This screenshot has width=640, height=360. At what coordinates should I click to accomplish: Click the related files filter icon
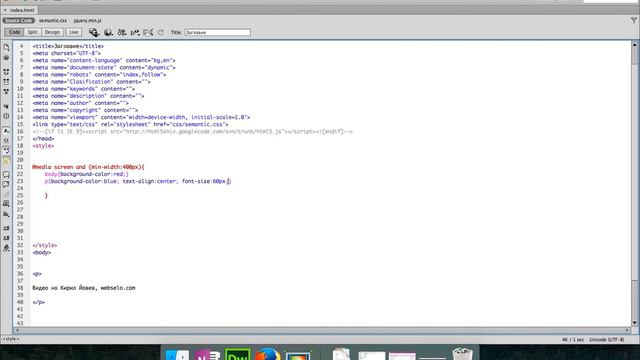pos(634,20)
